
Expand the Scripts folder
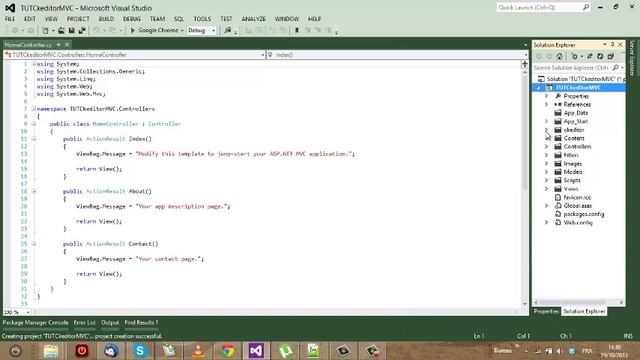point(547,180)
